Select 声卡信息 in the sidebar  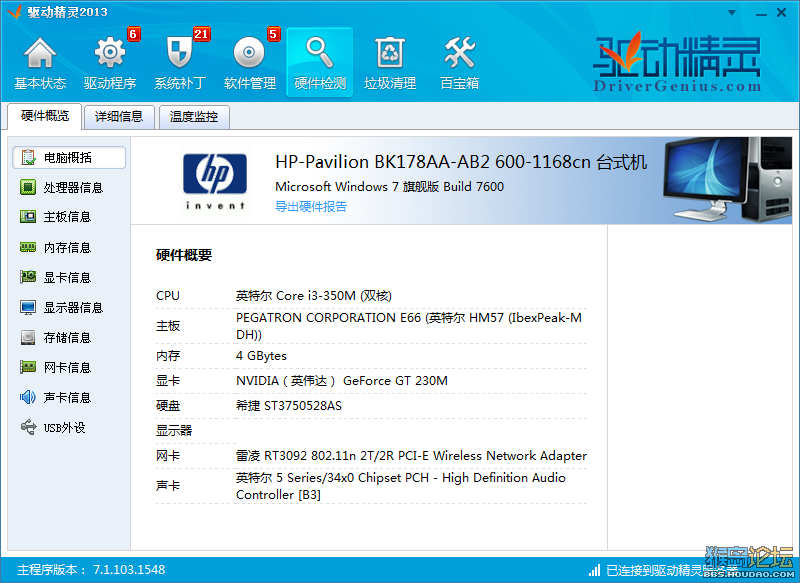pos(69,397)
